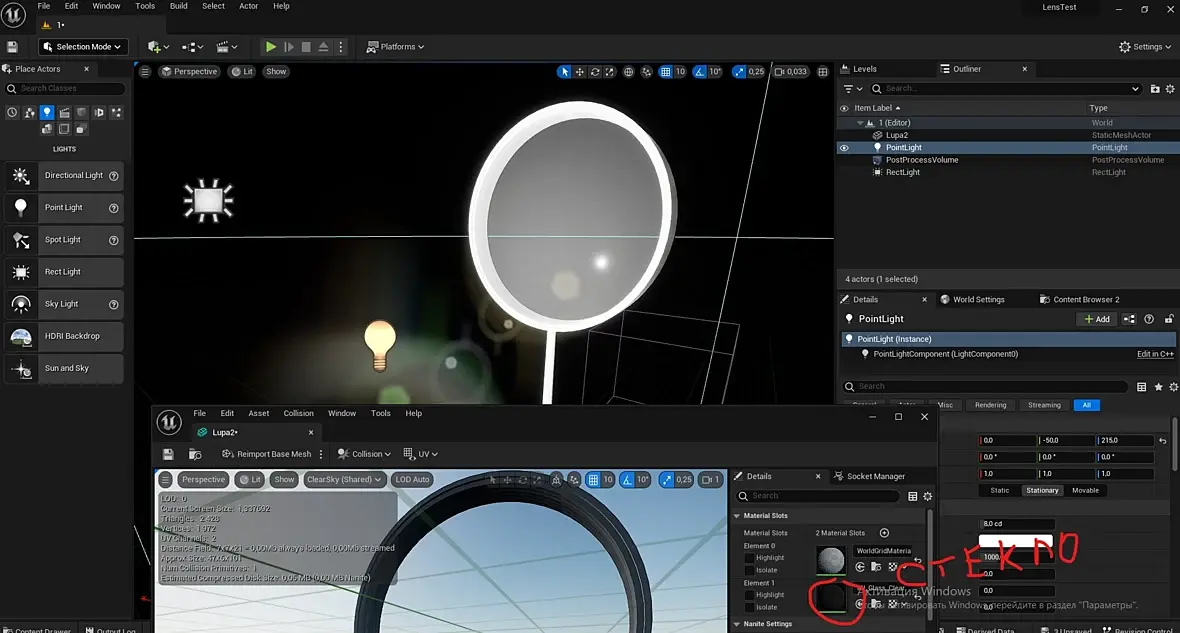Click the white light color swatch
Viewport: 1180px width, 633px height.
coord(1015,541)
